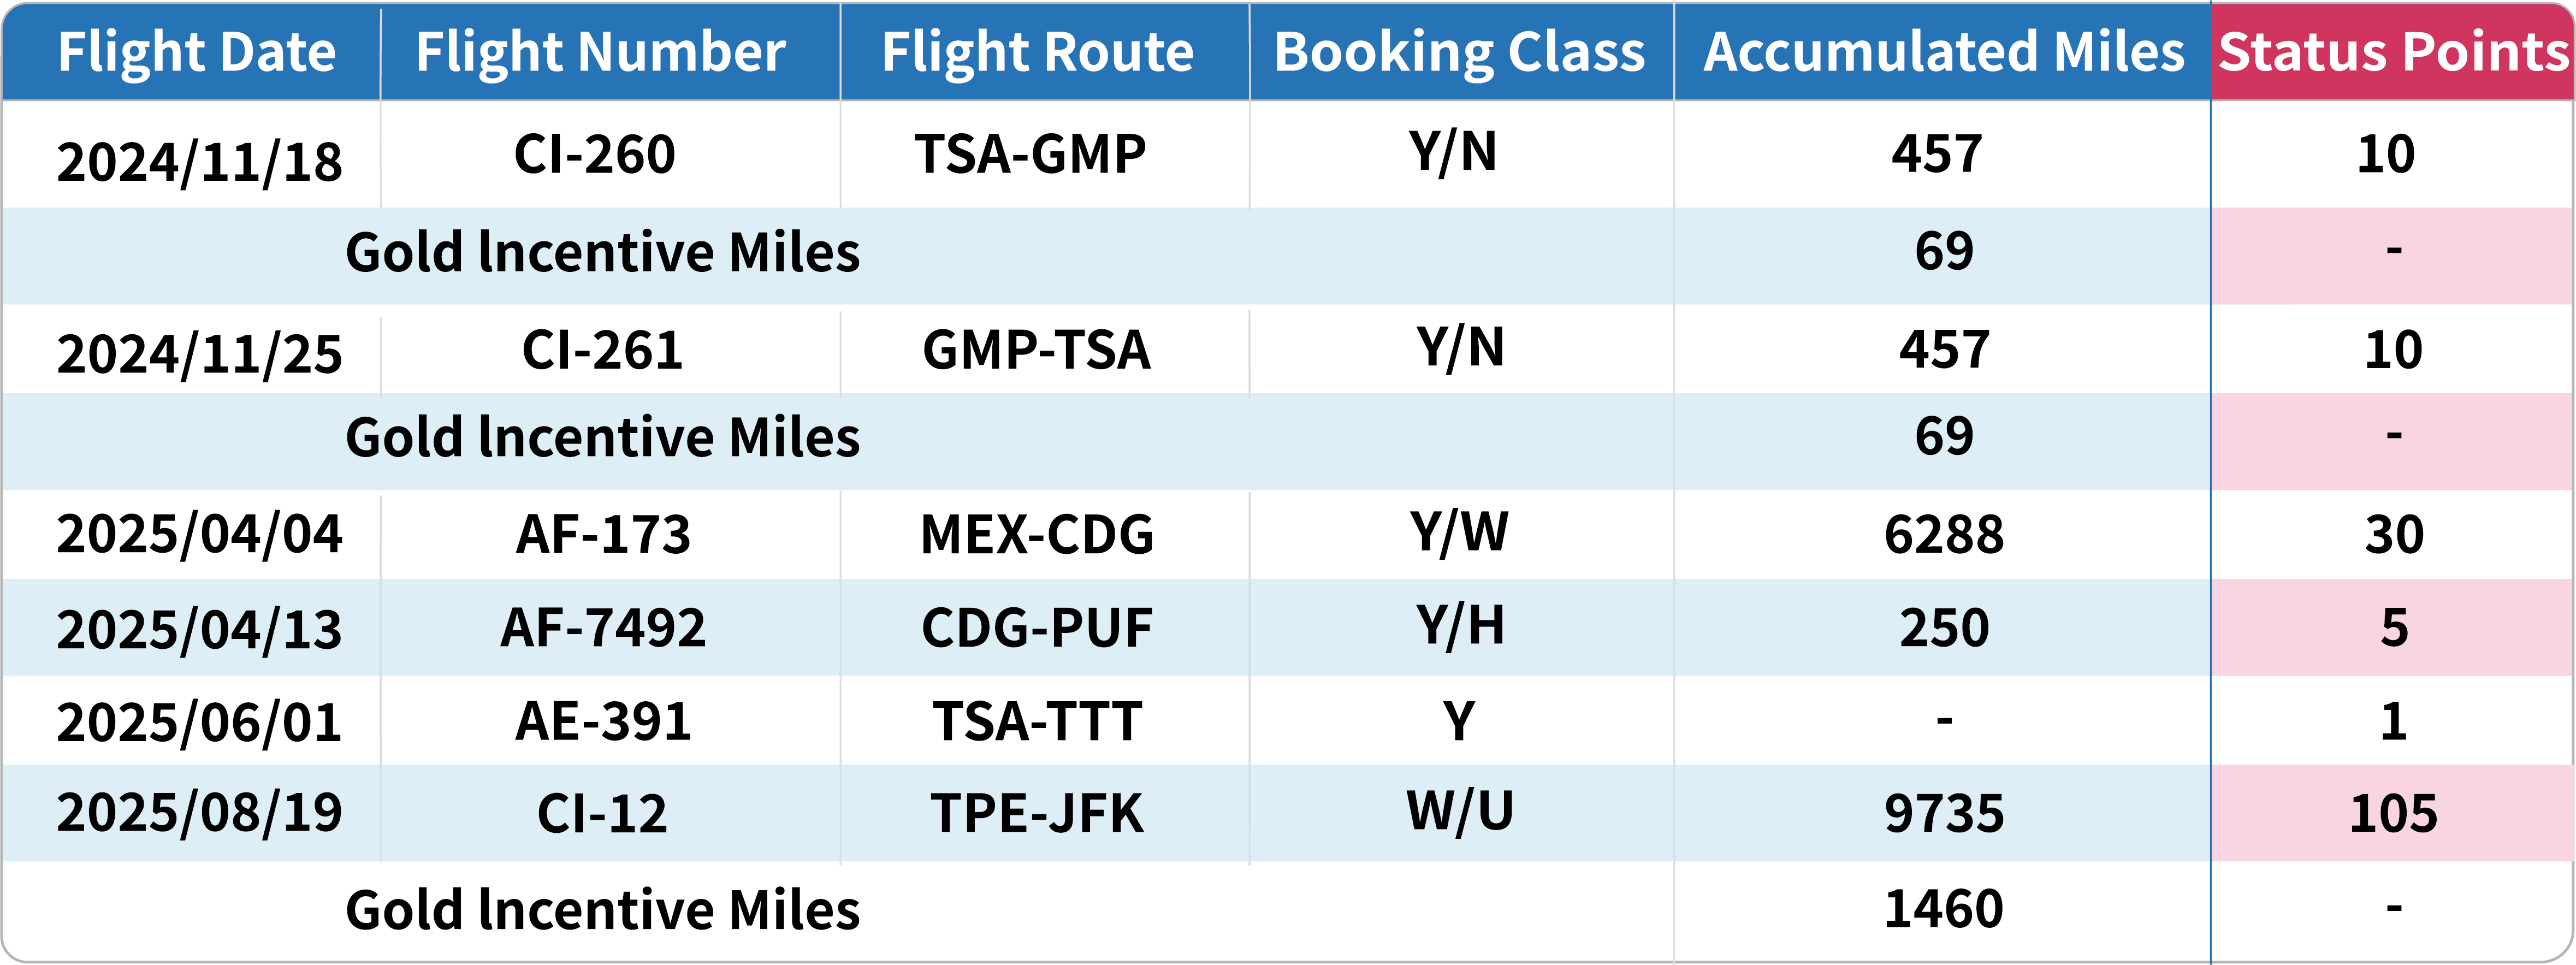Click the Flight Date column header
The width and height of the screenshot is (2576, 965).
point(196,52)
